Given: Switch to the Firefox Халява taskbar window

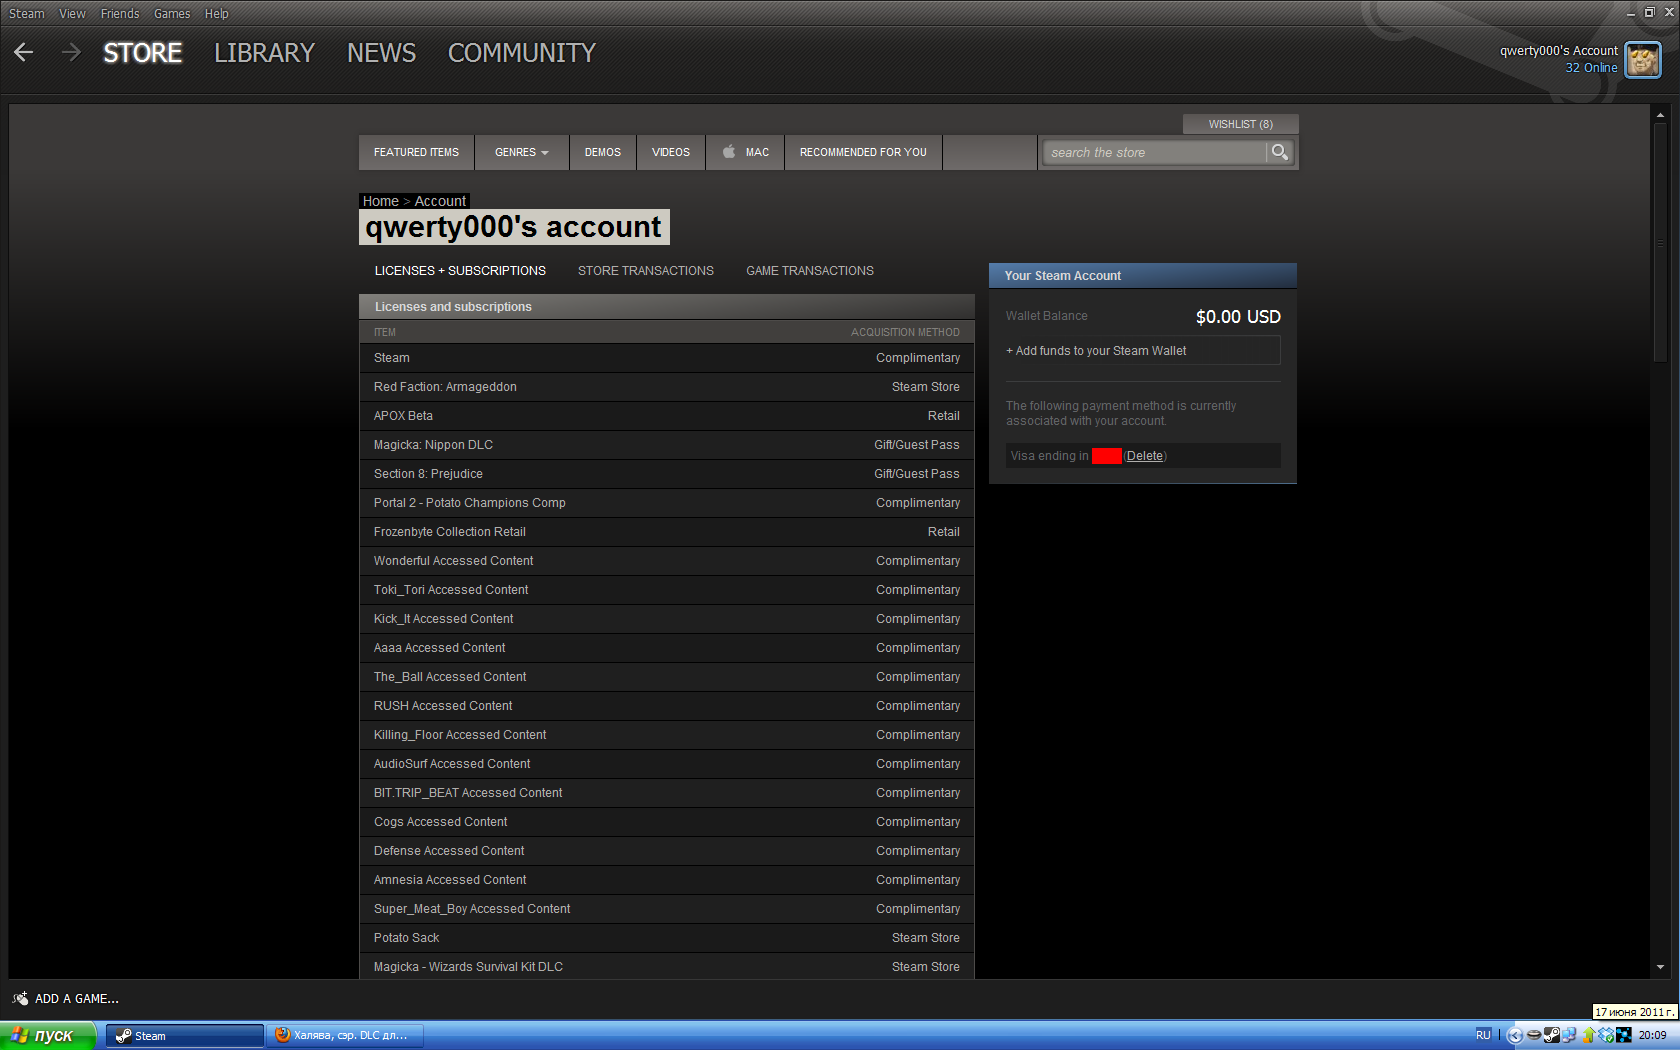Looking at the screenshot, I should point(345,1035).
